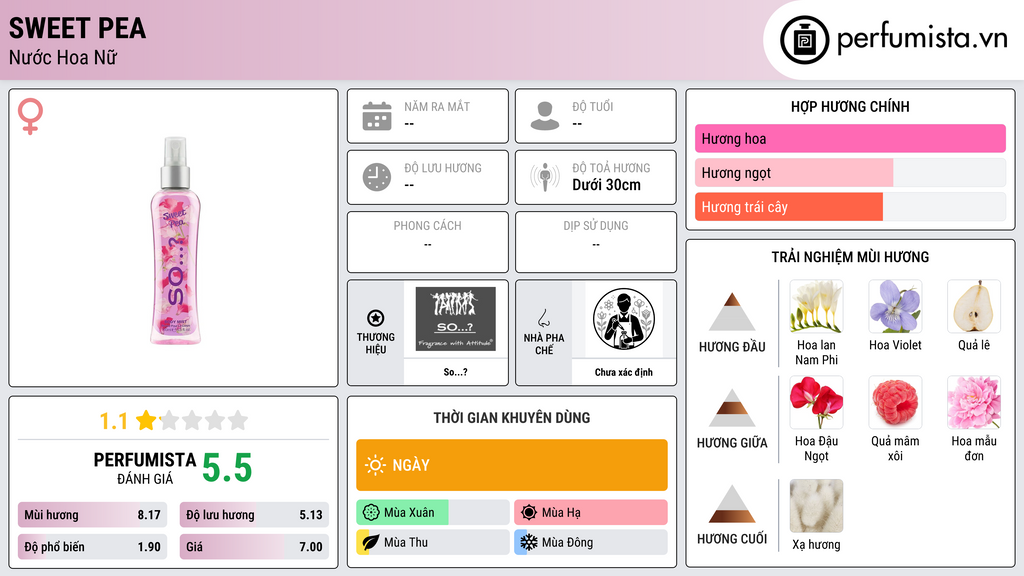Click the Hương đầu pyramid icon

point(732,312)
